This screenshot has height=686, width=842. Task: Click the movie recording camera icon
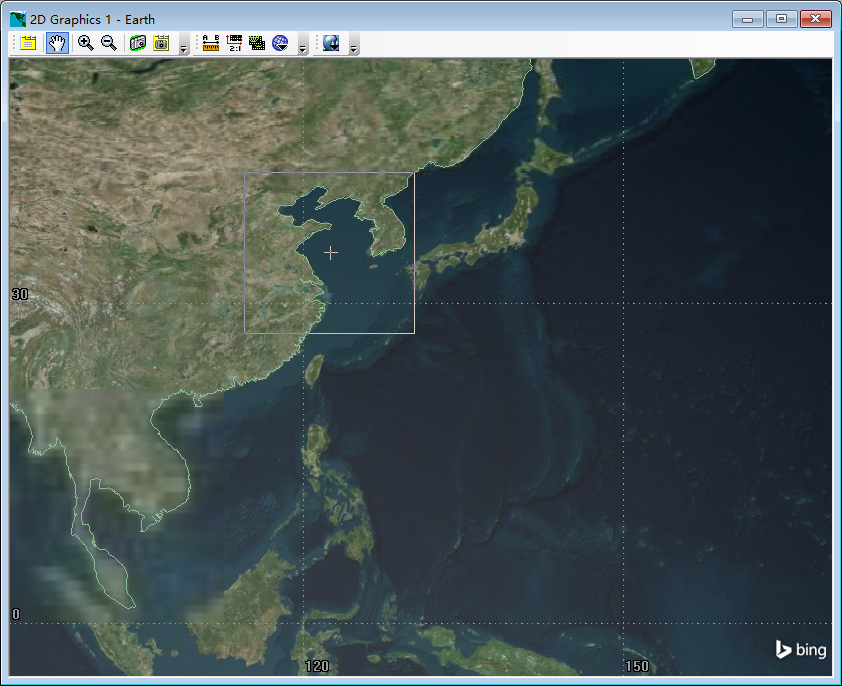click(136, 43)
